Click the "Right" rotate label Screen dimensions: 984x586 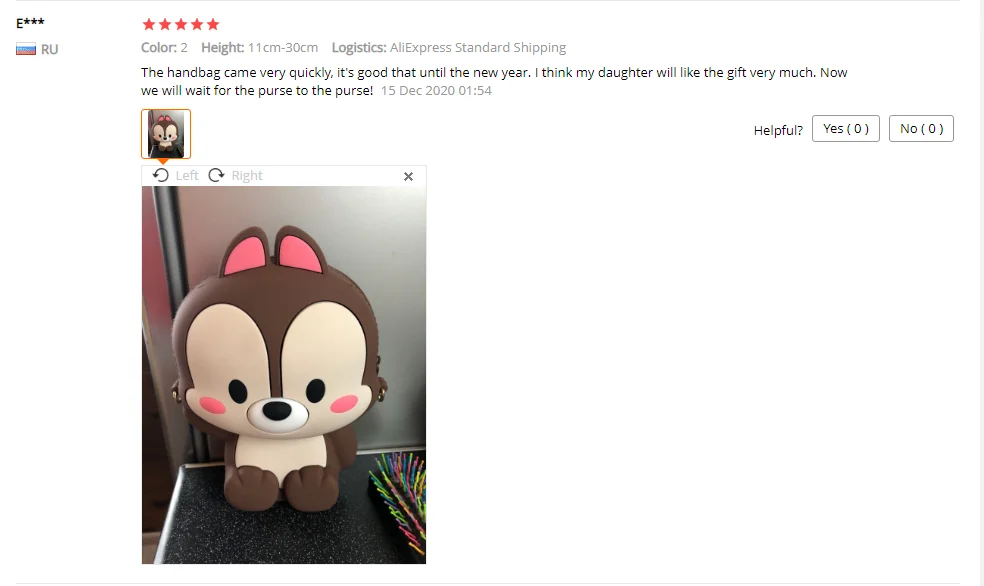[x=247, y=176]
